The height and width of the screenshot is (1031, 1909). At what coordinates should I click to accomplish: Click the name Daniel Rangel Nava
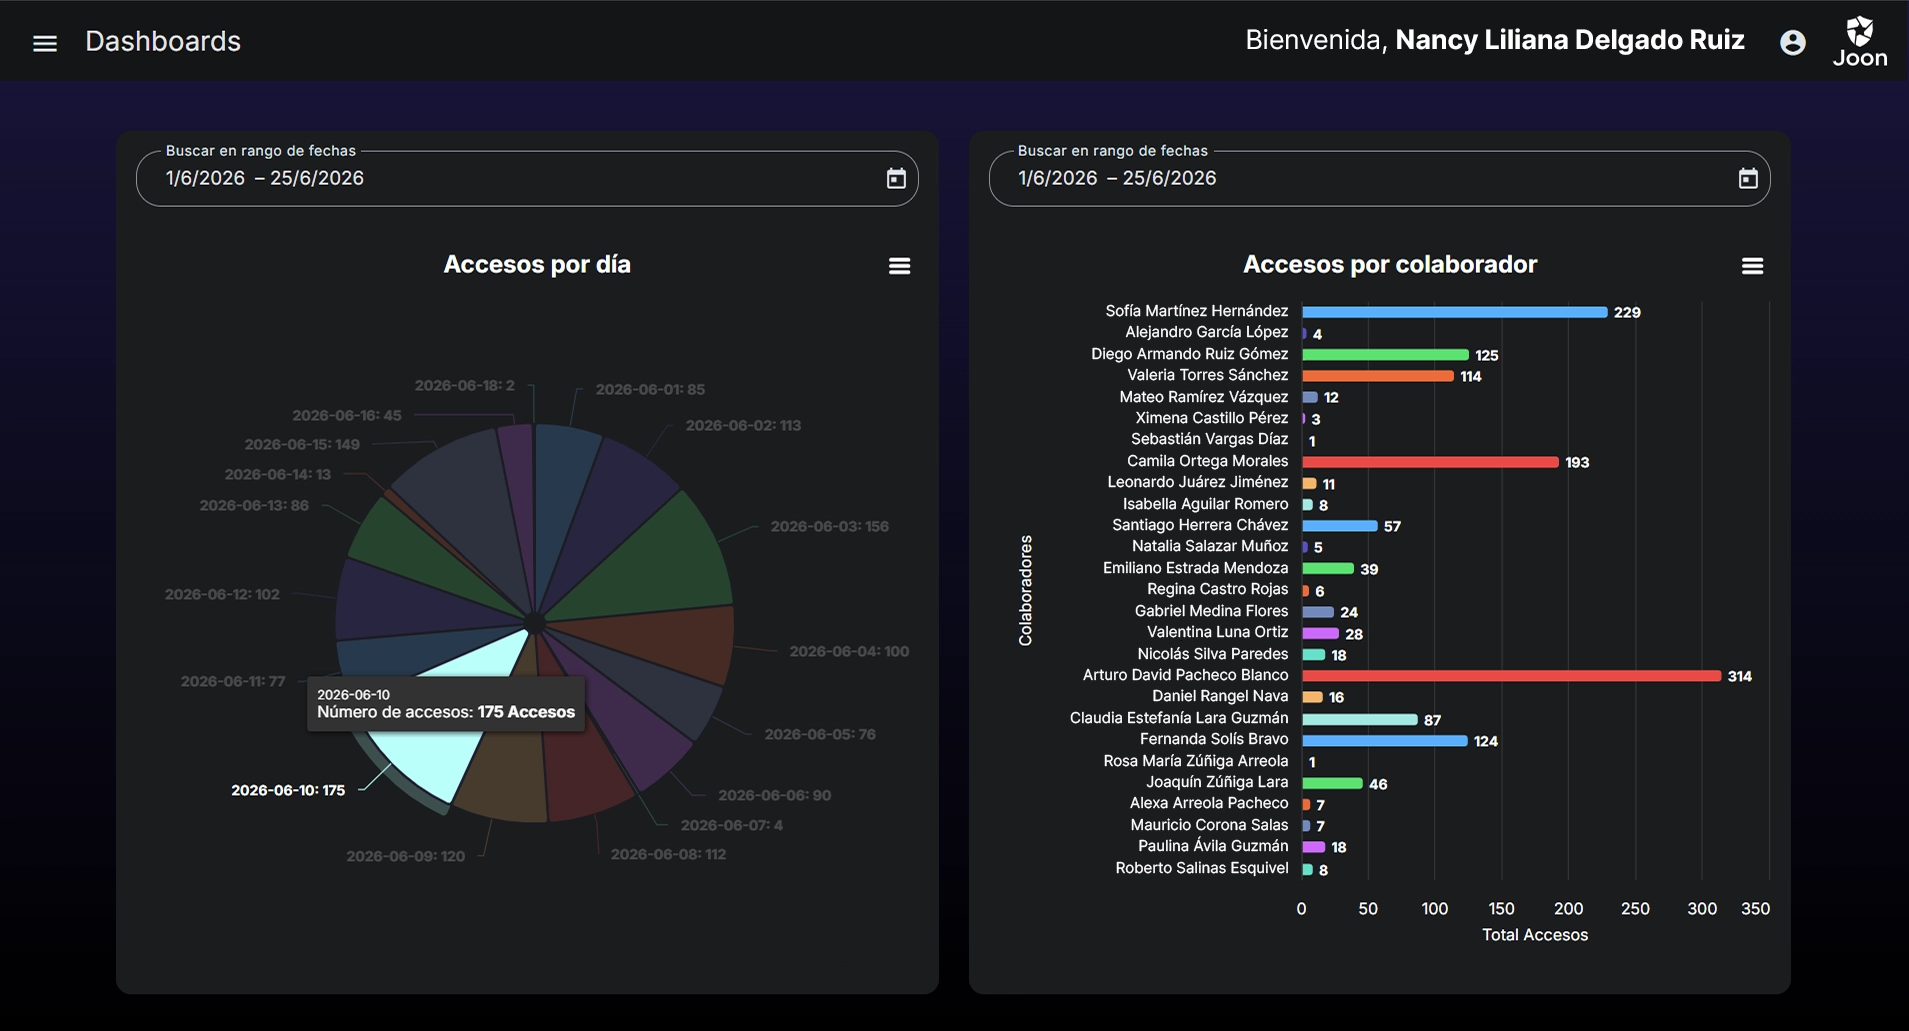click(x=1220, y=696)
